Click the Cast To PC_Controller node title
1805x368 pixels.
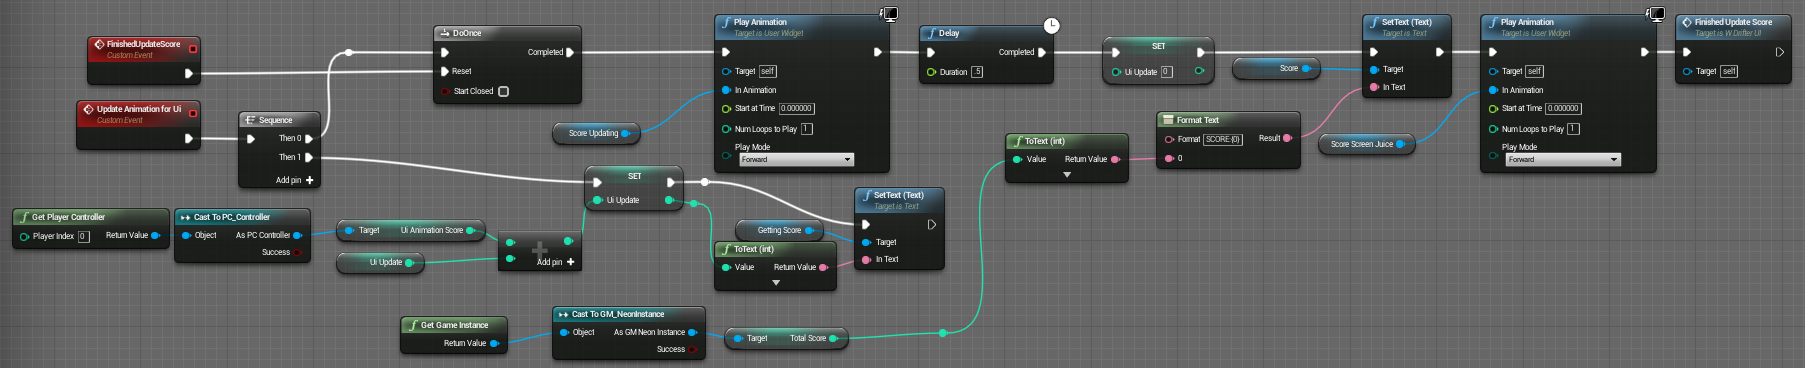point(232,217)
